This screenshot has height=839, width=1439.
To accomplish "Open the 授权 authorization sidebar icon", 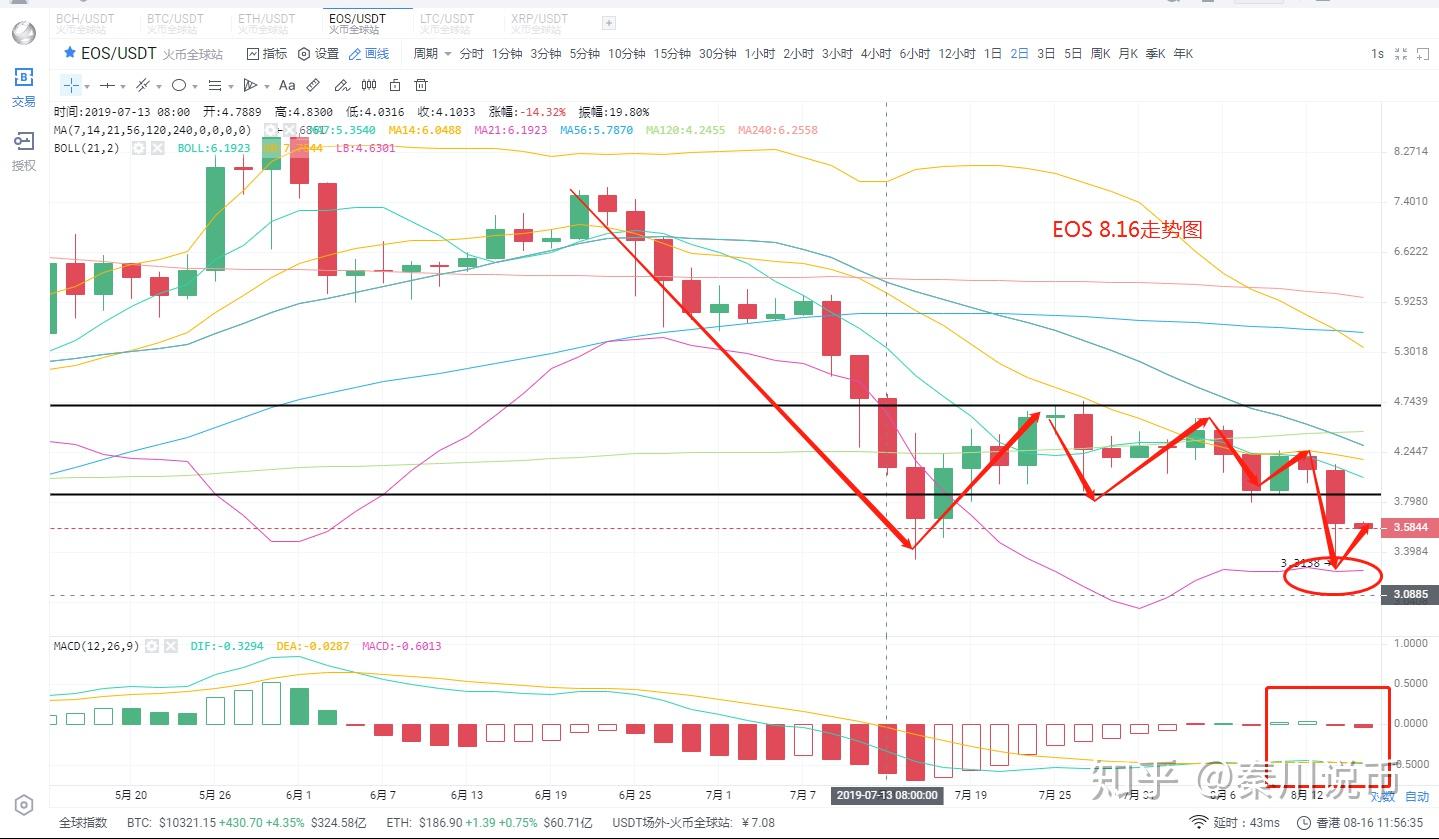I will (23, 151).
